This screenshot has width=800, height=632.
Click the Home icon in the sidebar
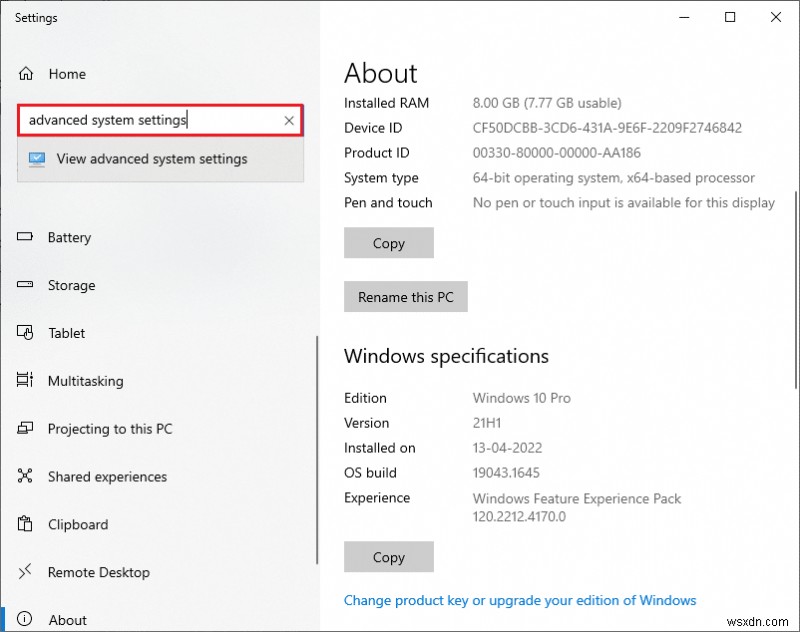point(26,74)
